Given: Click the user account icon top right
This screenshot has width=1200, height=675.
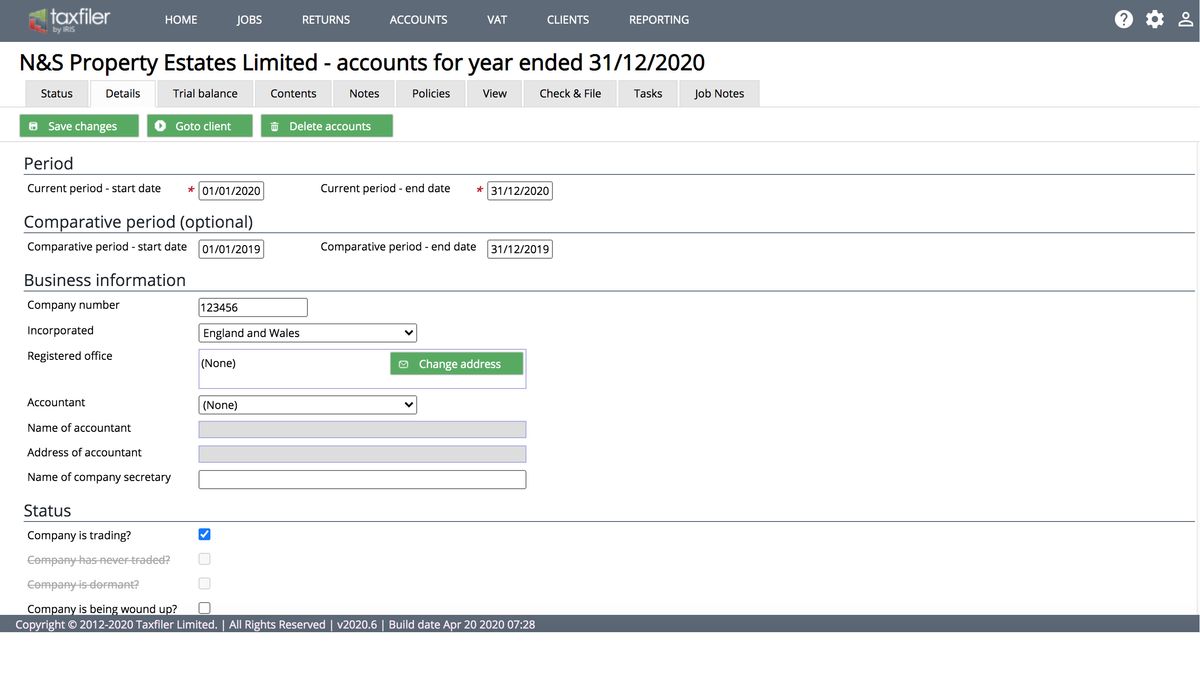Looking at the screenshot, I should (x=1186, y=18).
